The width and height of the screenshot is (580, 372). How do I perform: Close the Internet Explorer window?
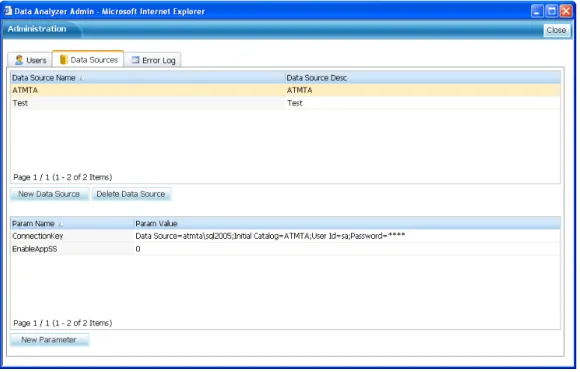tap(566, 11)
